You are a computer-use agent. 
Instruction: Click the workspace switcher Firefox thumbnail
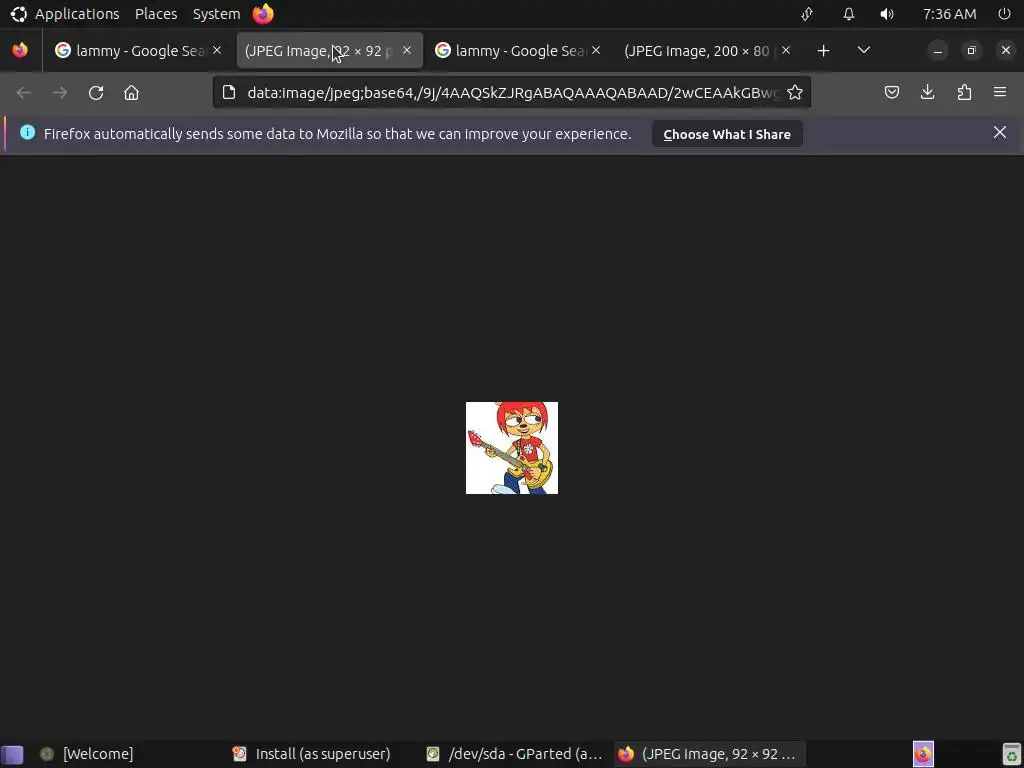(x=923, y=754)
